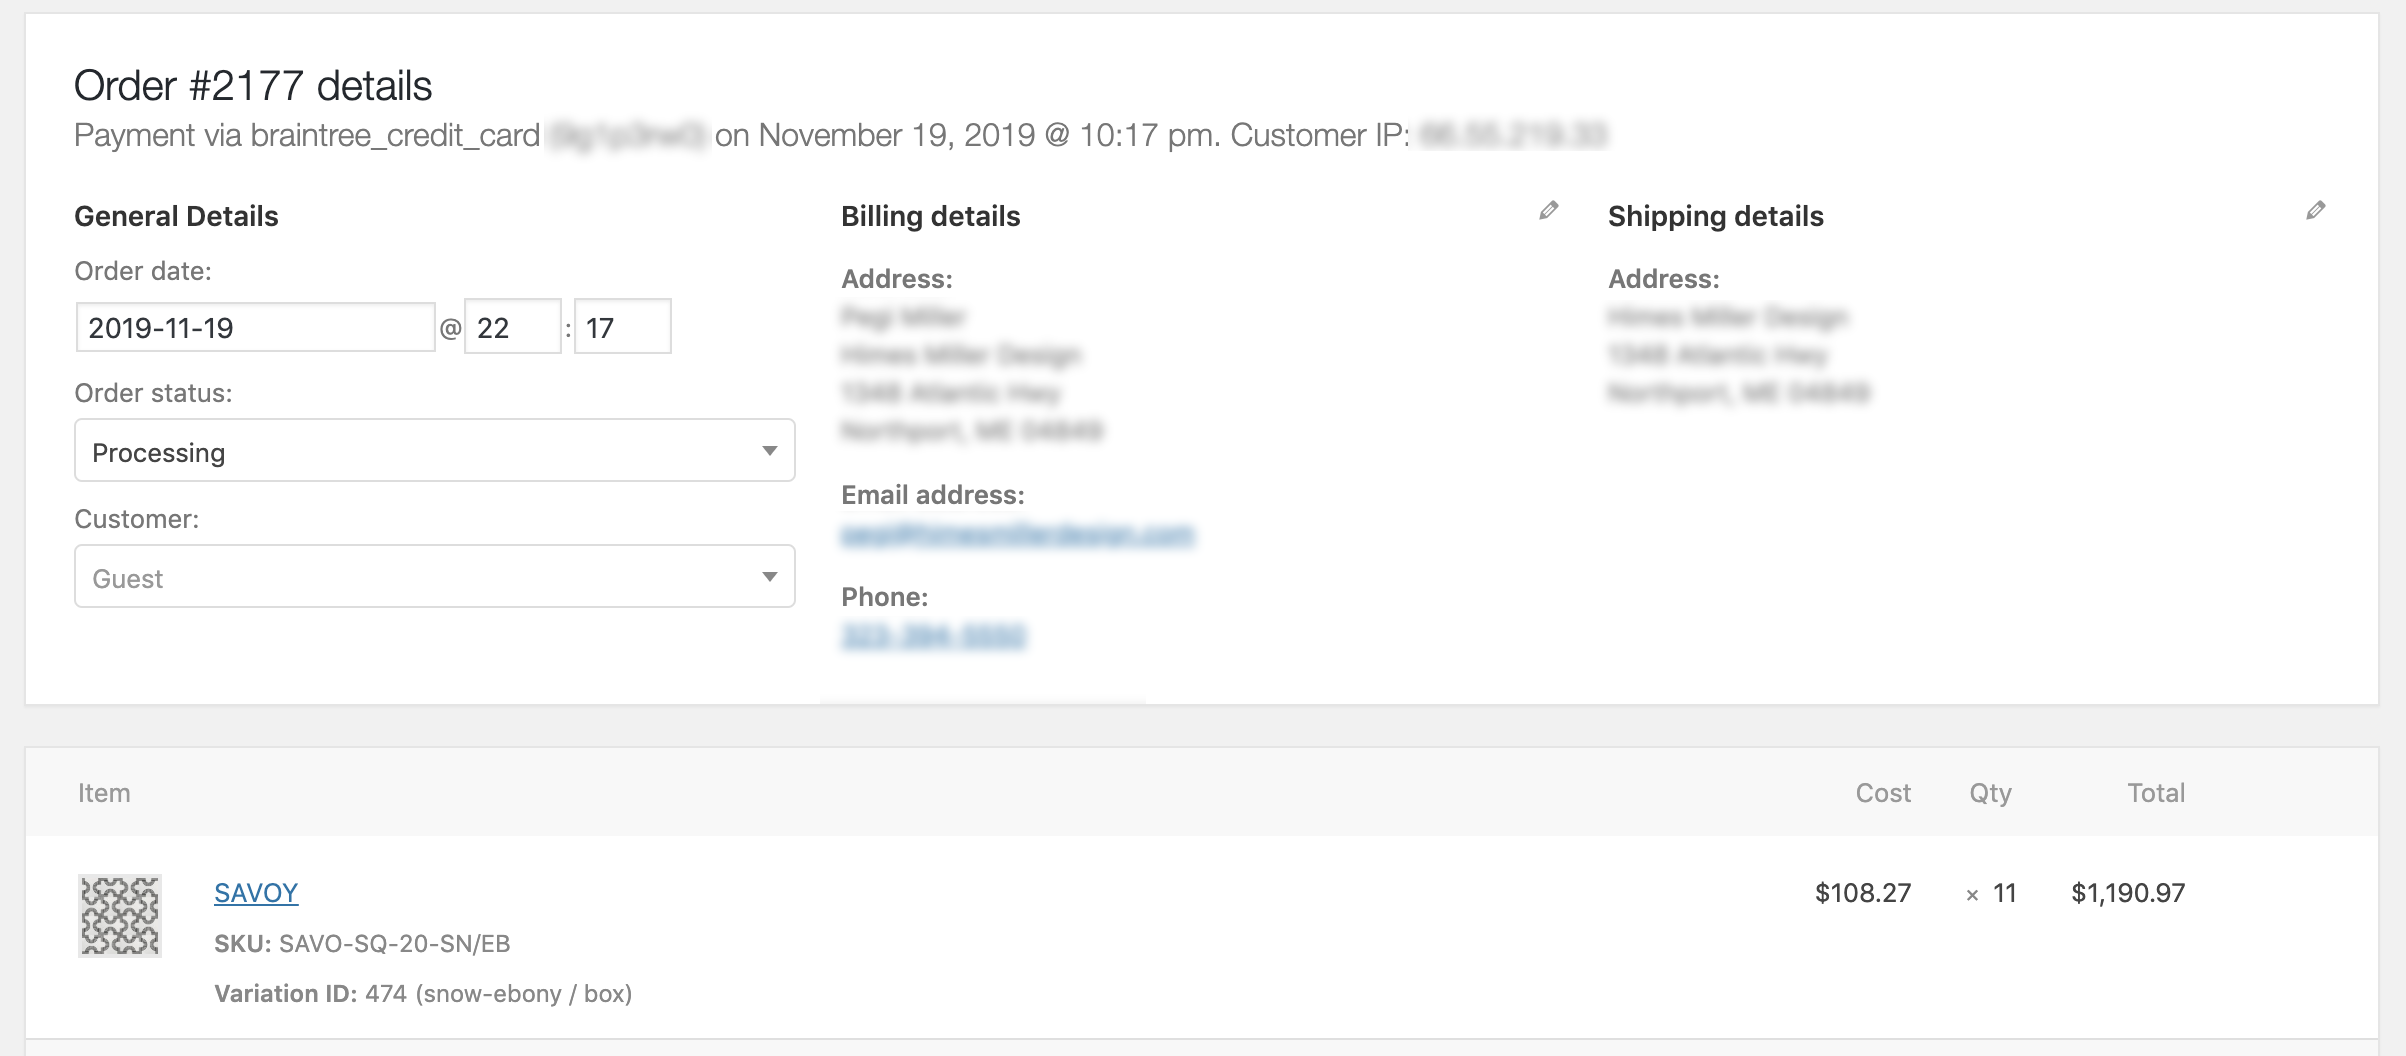The width and height of the screenshot is (2406, 1056).
Task: Click the customer phone number link
Action: click(x=932, y=637)
